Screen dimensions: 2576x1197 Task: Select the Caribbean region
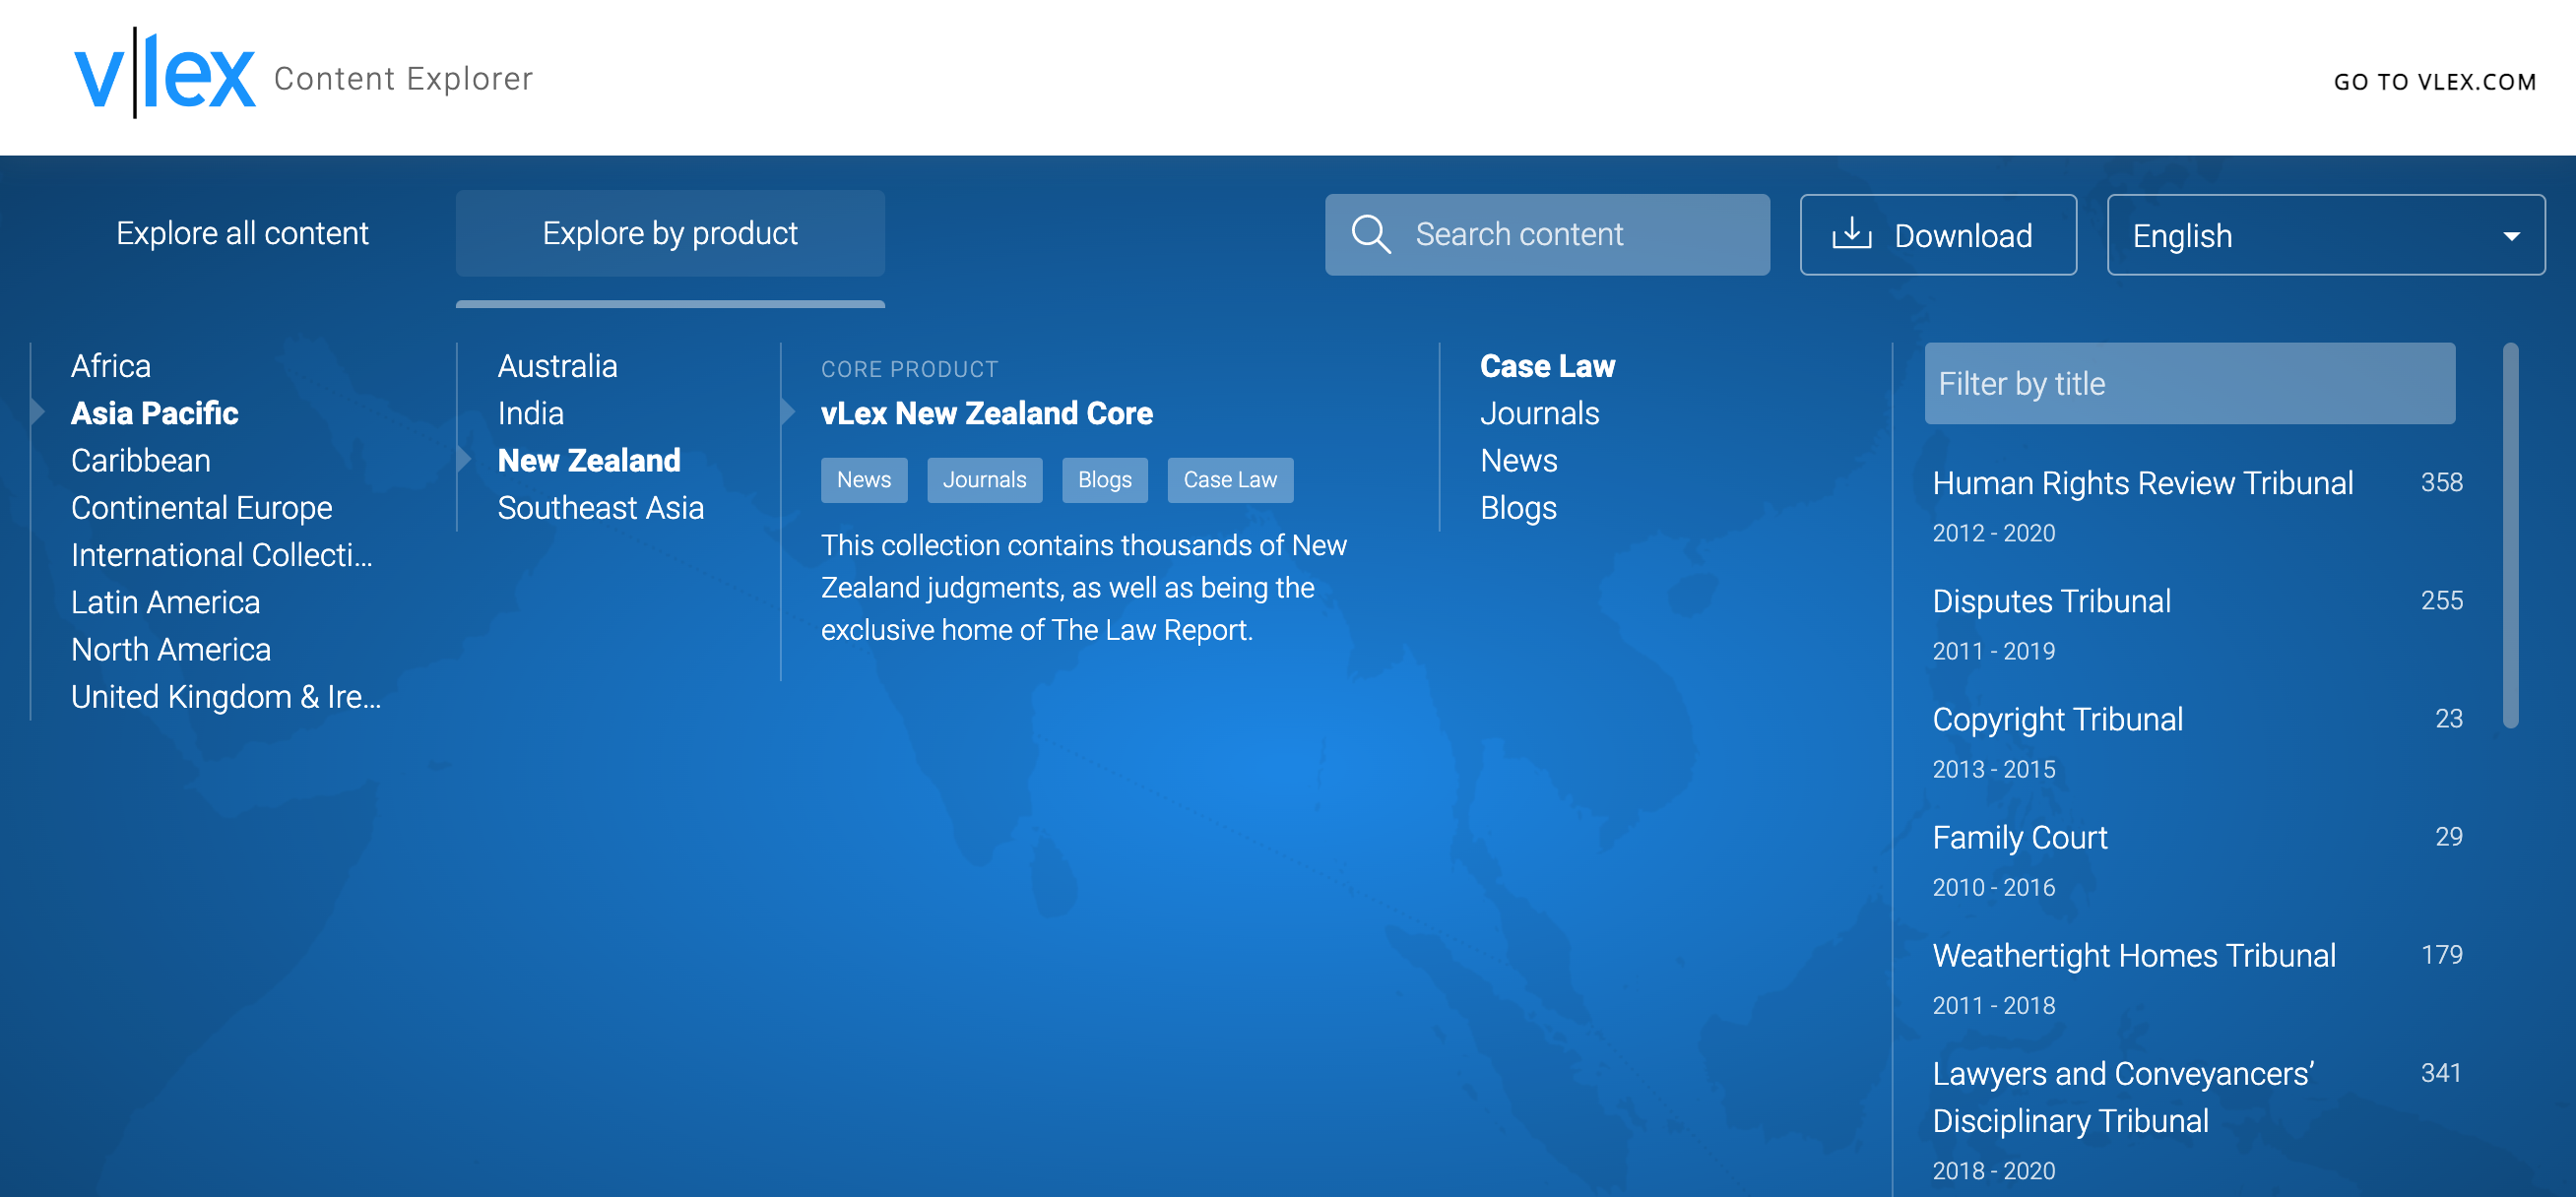coord(141,460)
